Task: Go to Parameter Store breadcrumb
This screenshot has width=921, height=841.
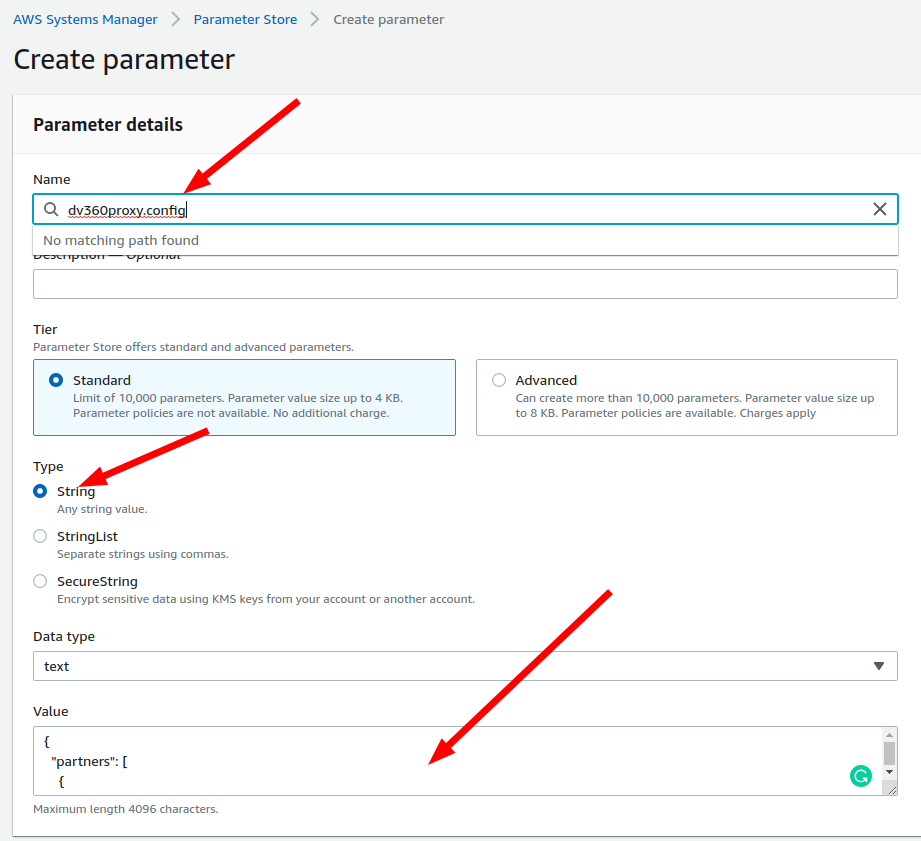Action: tap(245, 19)
